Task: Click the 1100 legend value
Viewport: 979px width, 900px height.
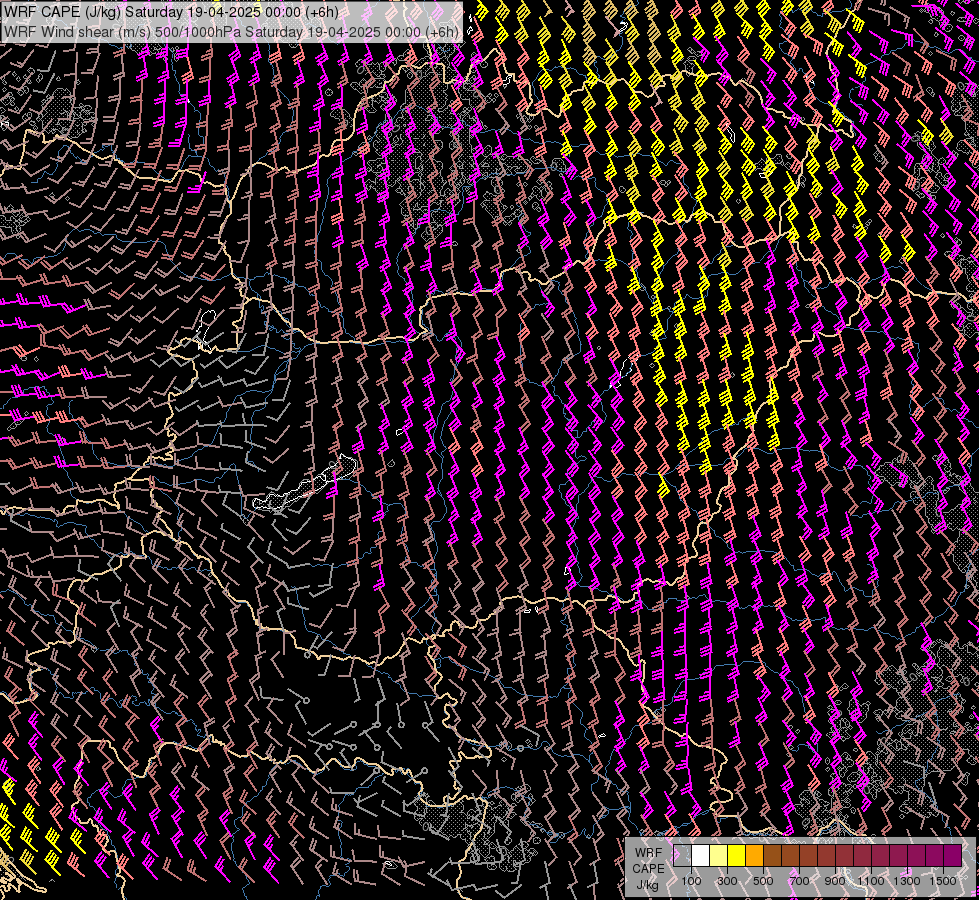Action: click(x=870, y=881)
